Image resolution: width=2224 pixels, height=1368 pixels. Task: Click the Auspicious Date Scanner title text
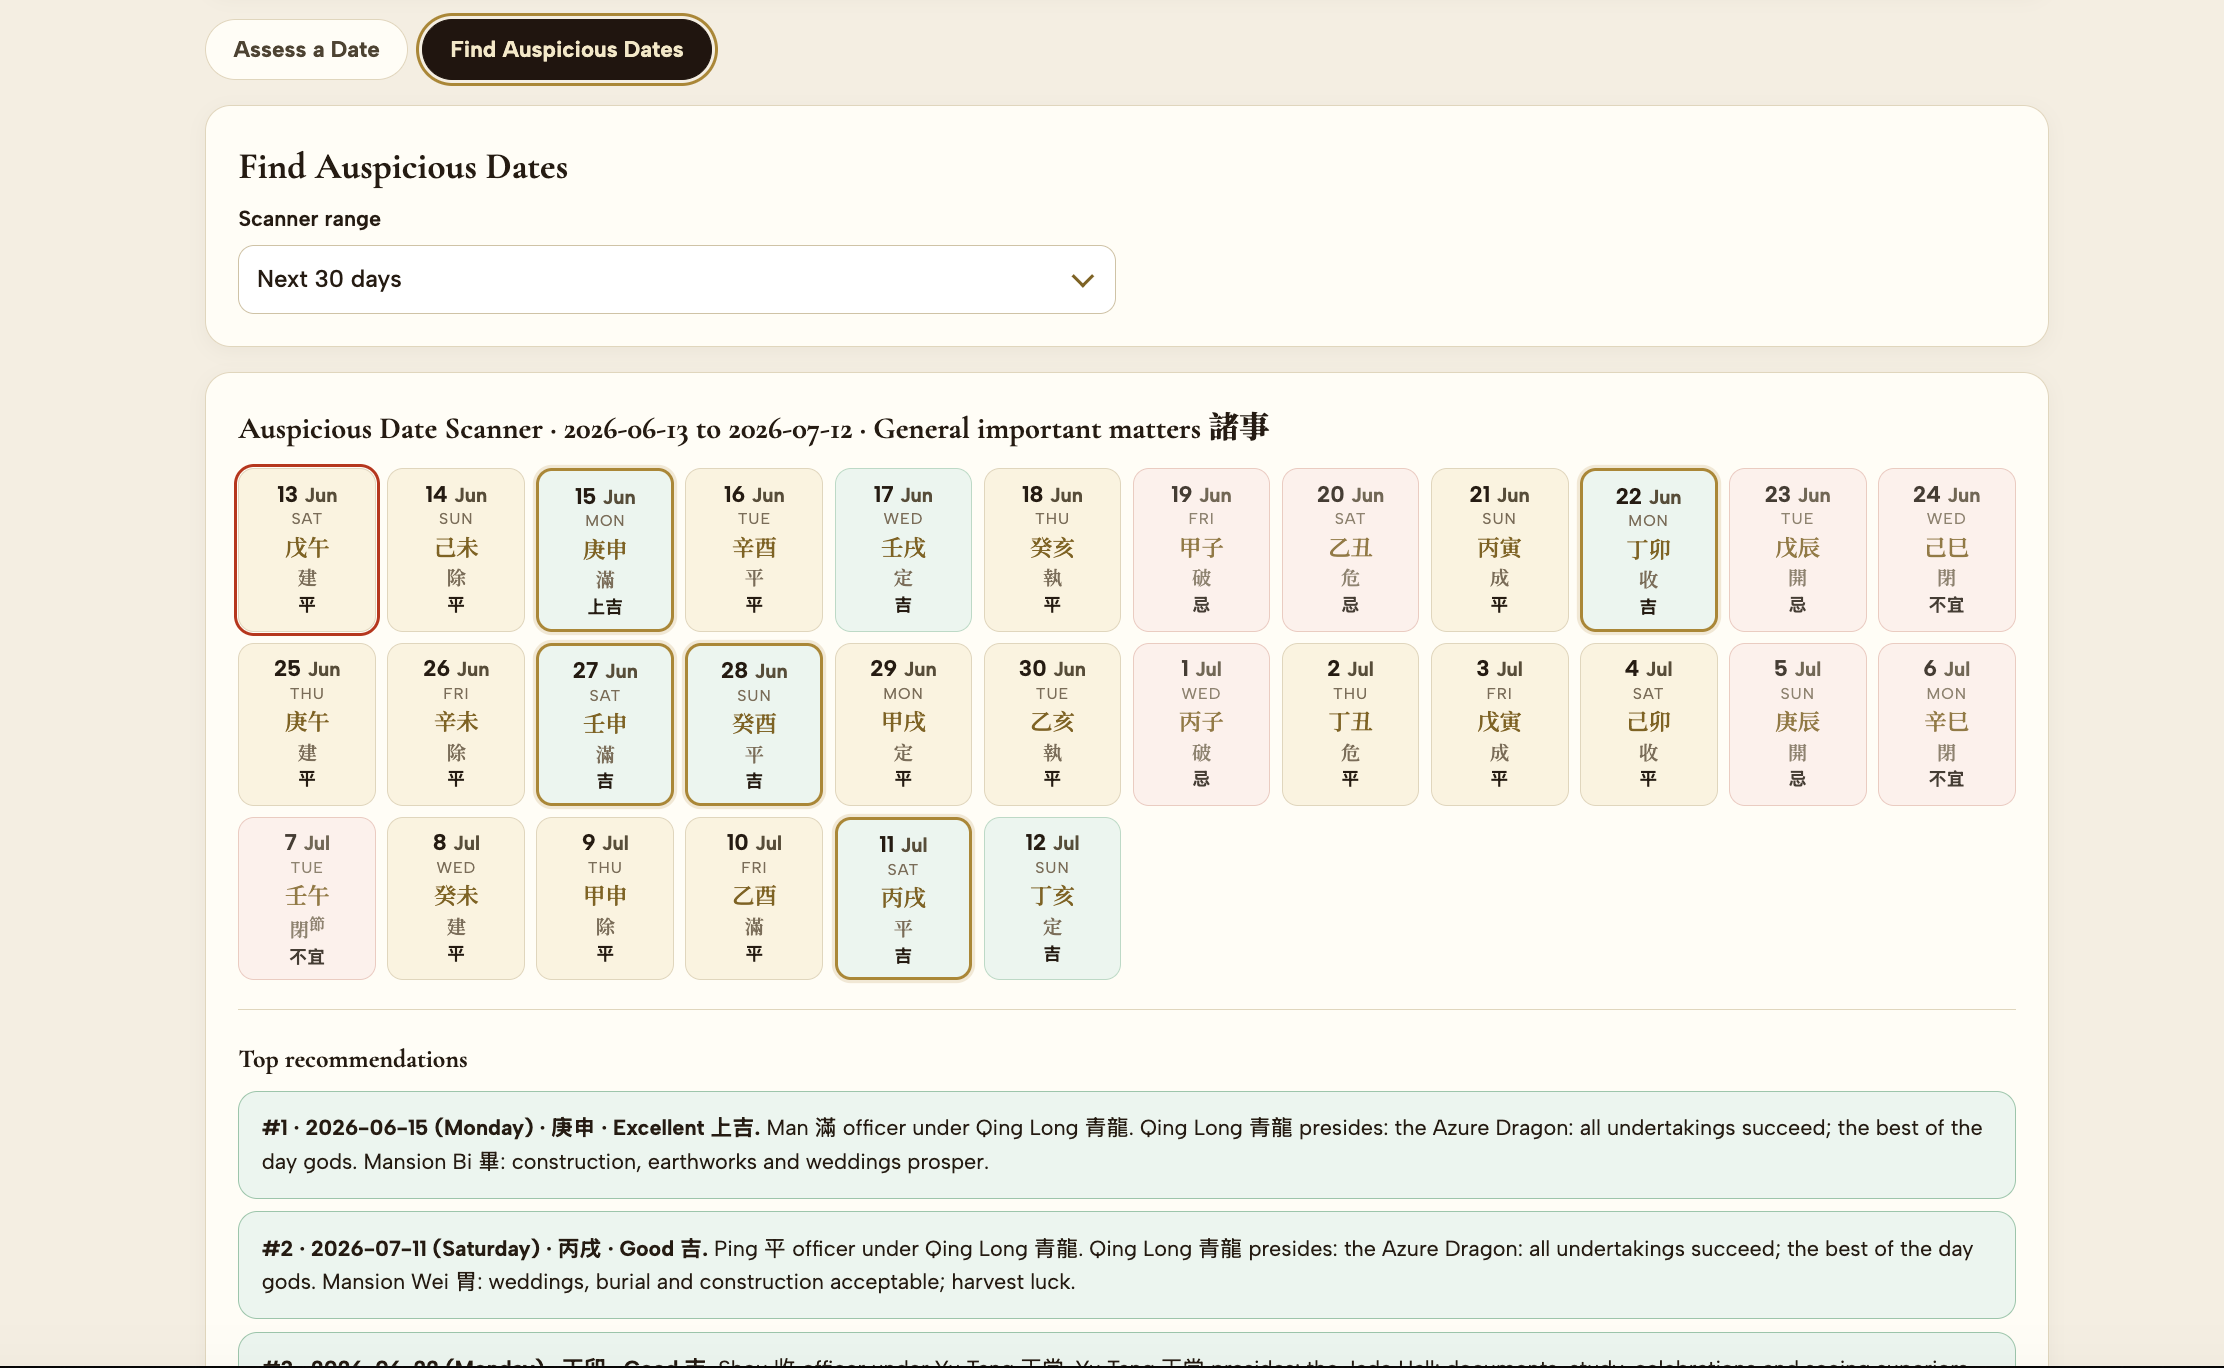[x=754, y=428]
